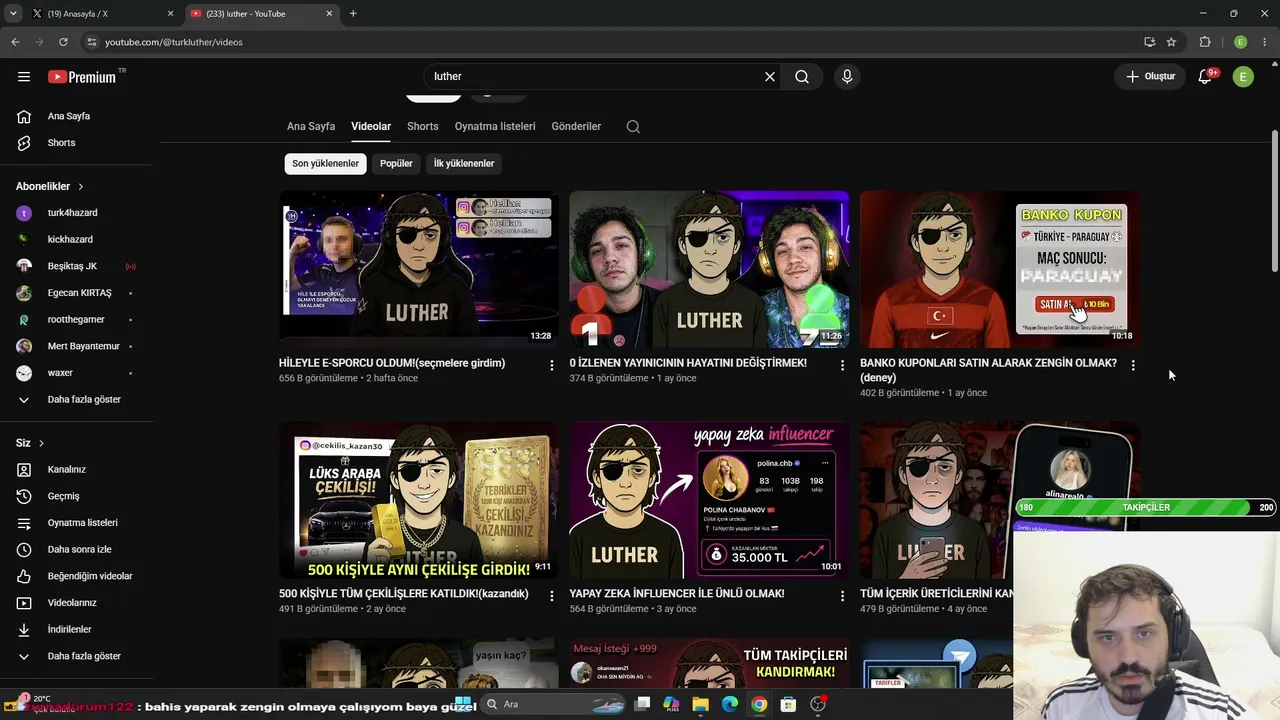Open Chrome tab search dropdown
Viewport: 1280px width, 720px height.
tap(13, 14)
